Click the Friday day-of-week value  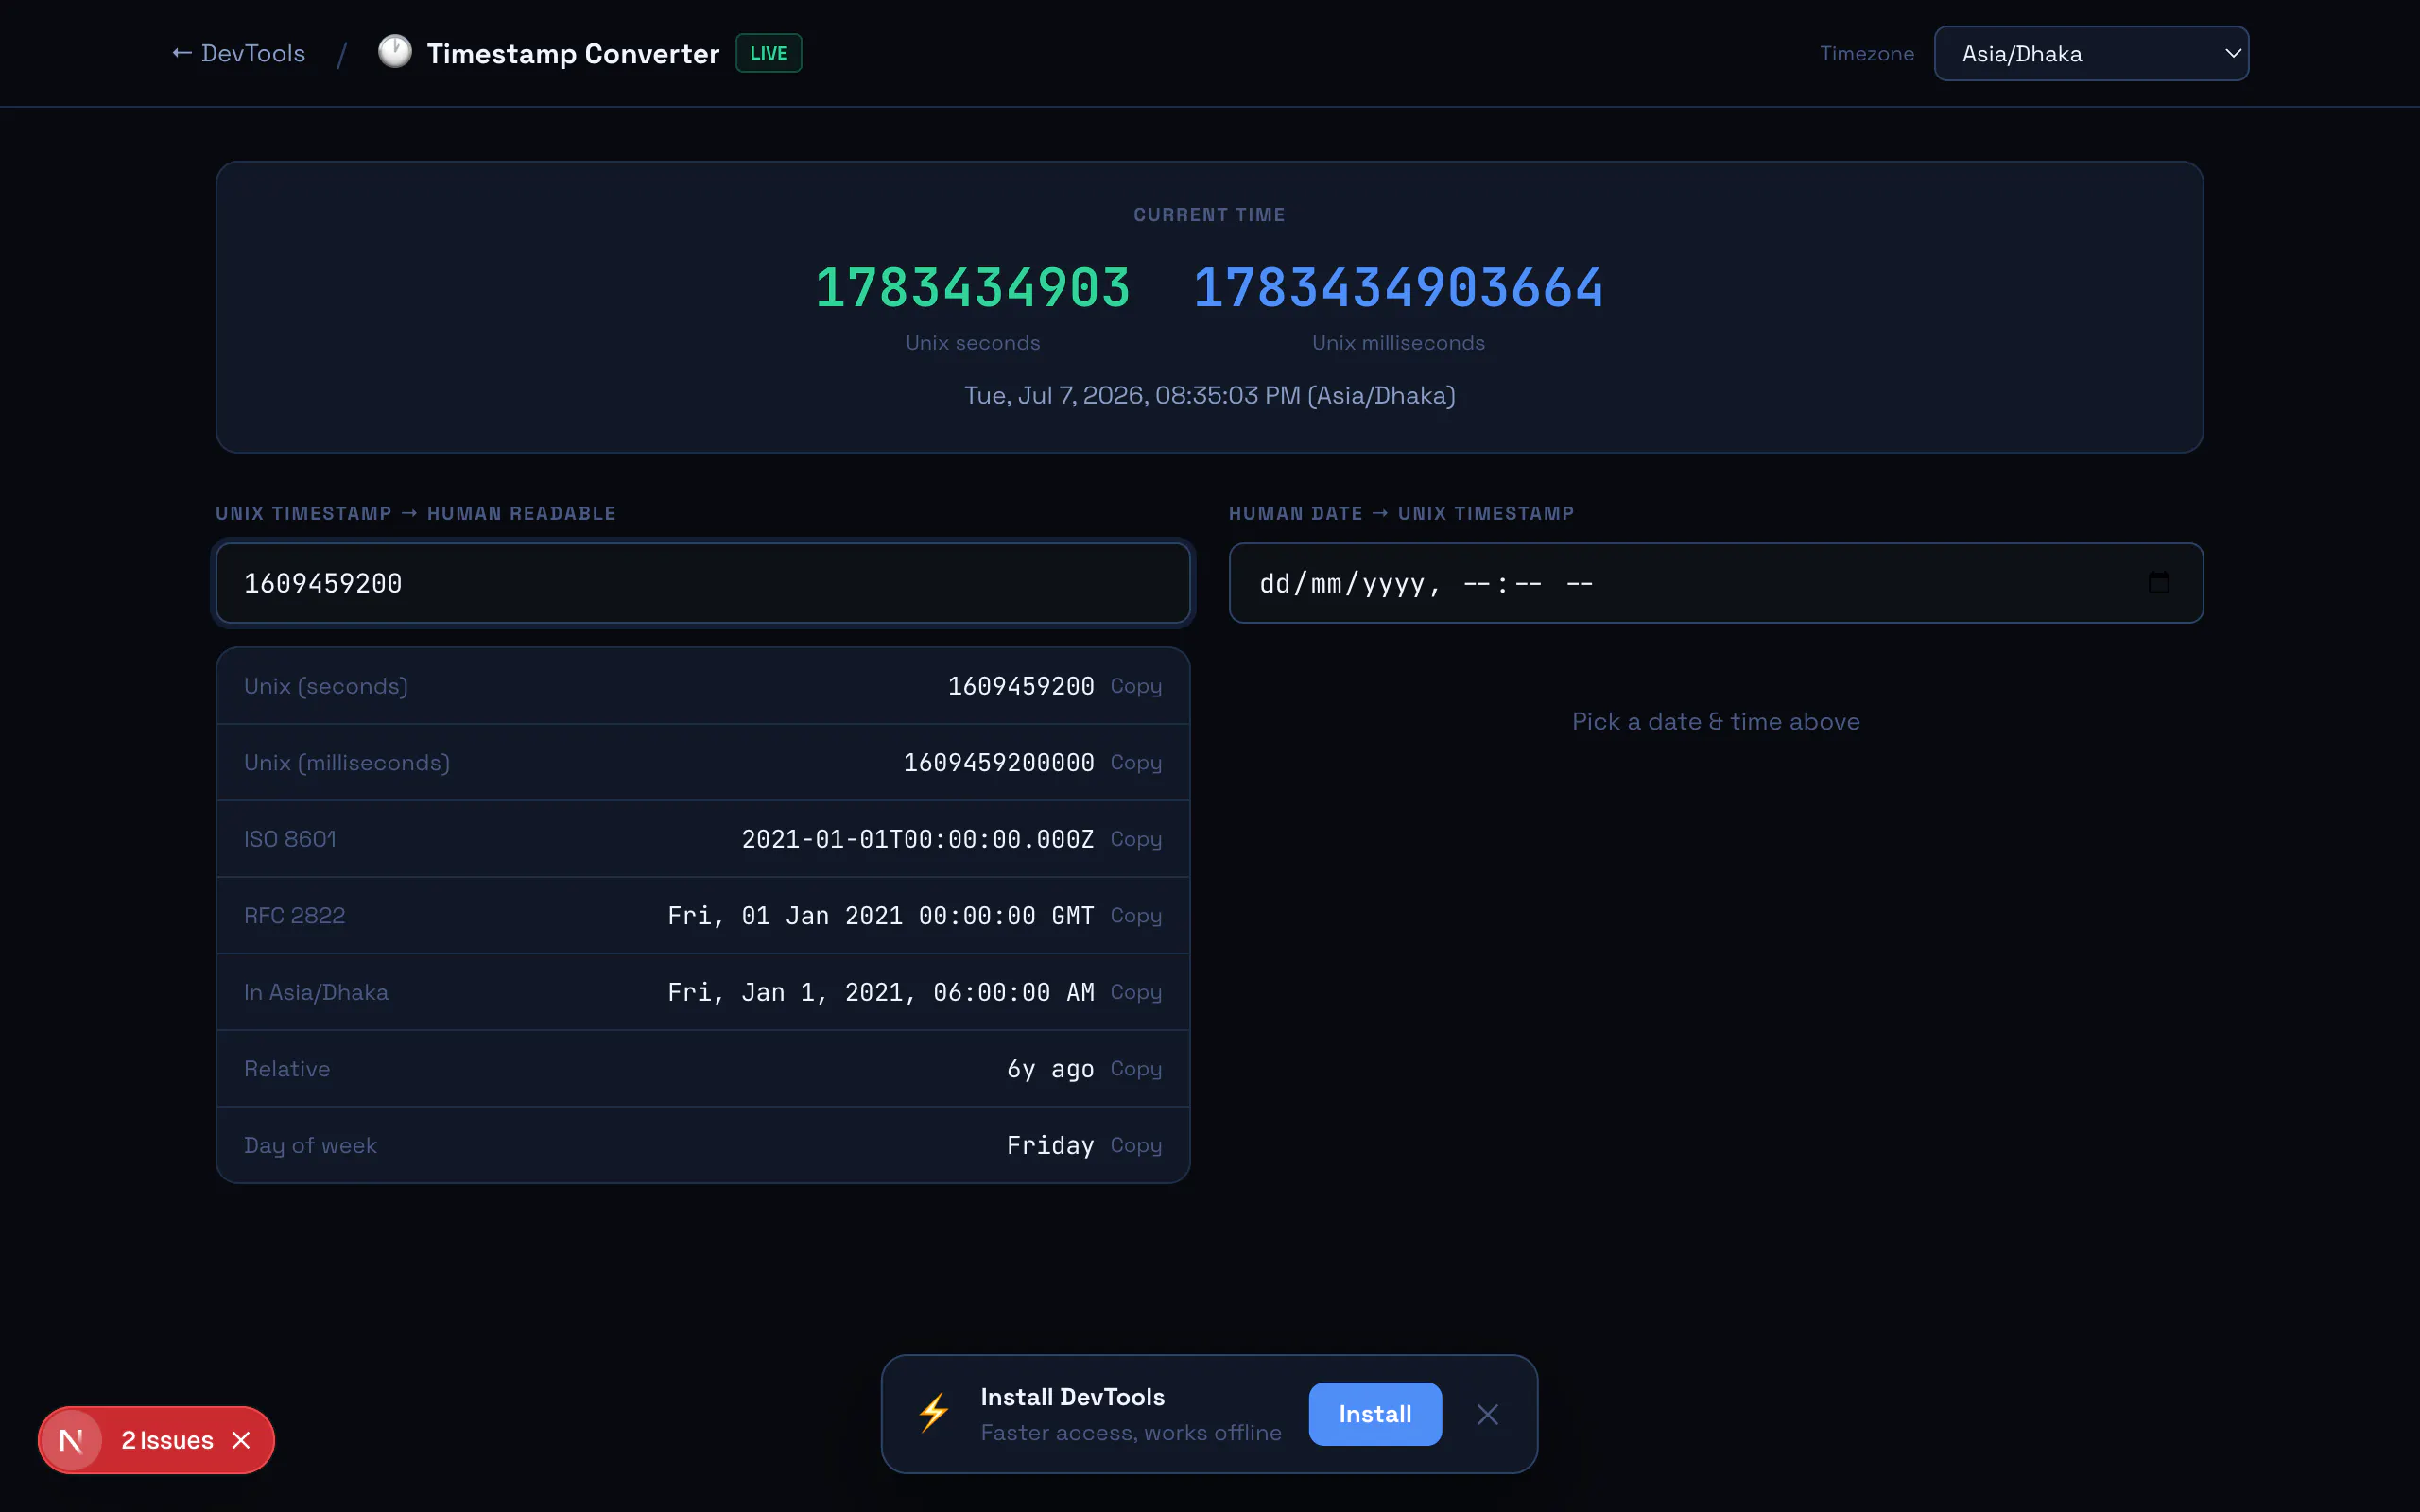1050,1145
